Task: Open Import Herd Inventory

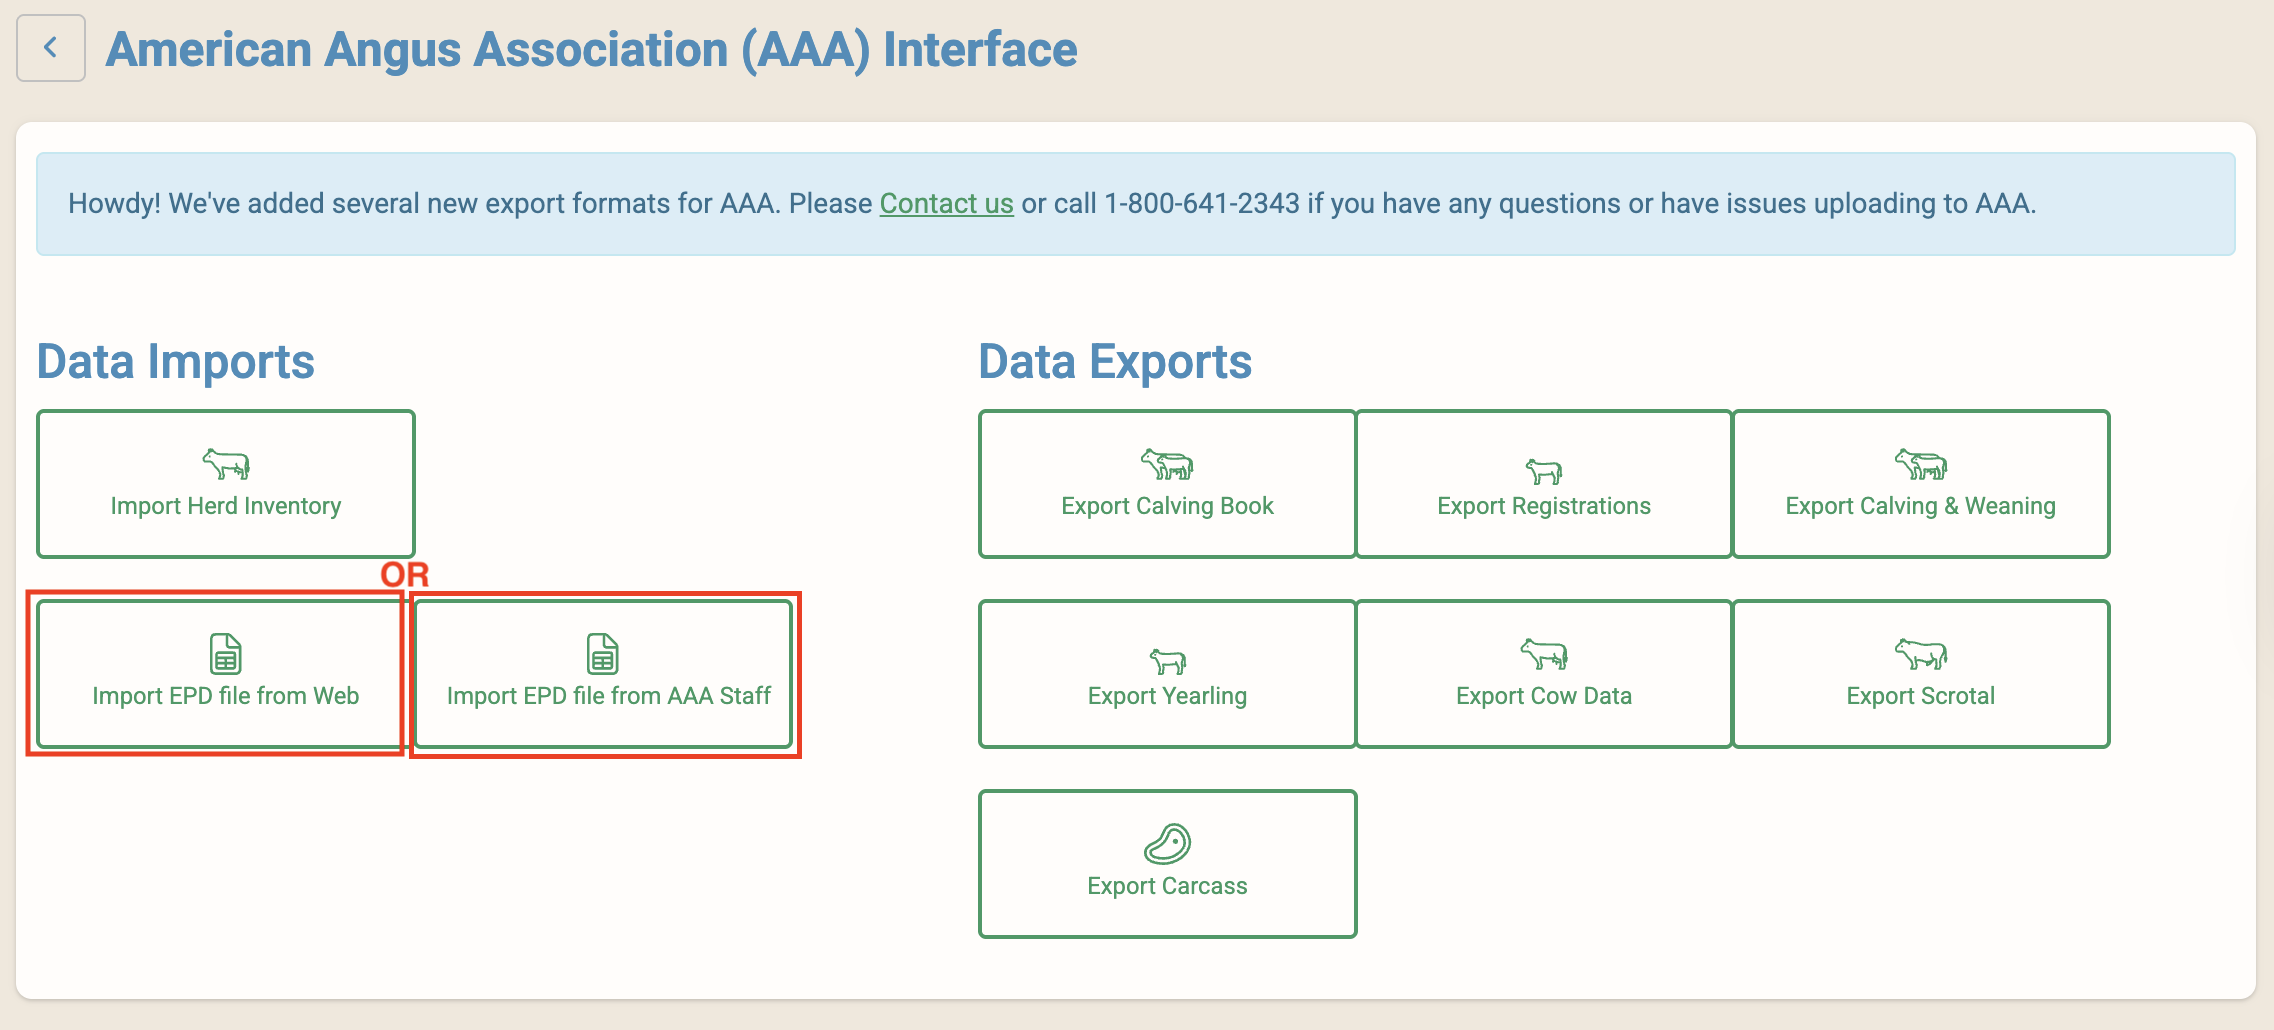Action: (226, 484)
